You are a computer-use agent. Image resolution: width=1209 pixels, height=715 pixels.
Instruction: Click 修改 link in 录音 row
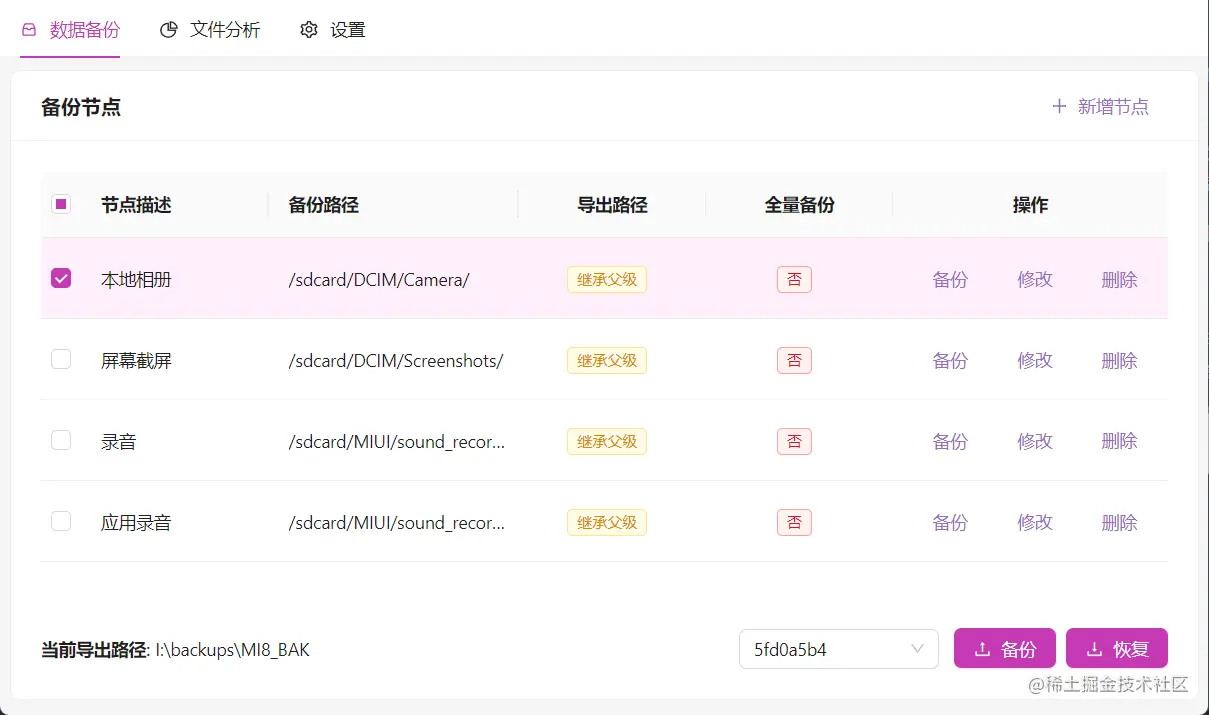pyautogui.click(x=1035, y=441)
